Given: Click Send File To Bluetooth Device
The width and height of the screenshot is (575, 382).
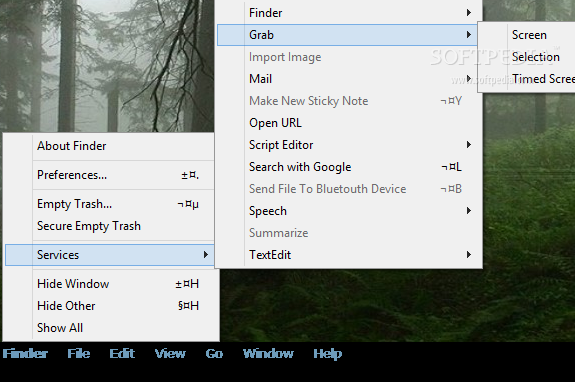Looking at the screenshot, I should tap(347, 189).
